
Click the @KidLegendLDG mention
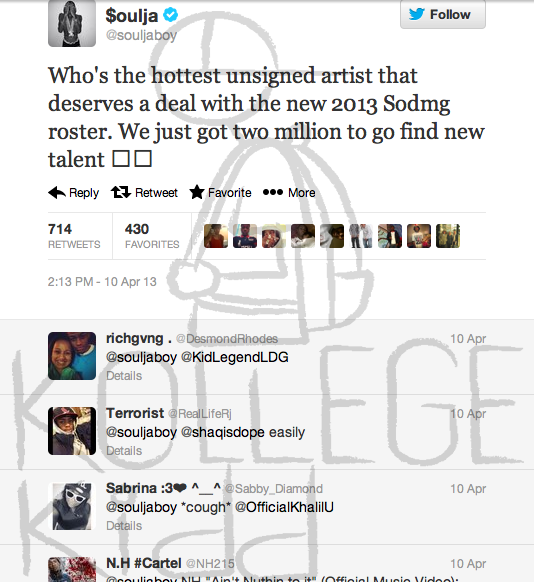[235, 357]
